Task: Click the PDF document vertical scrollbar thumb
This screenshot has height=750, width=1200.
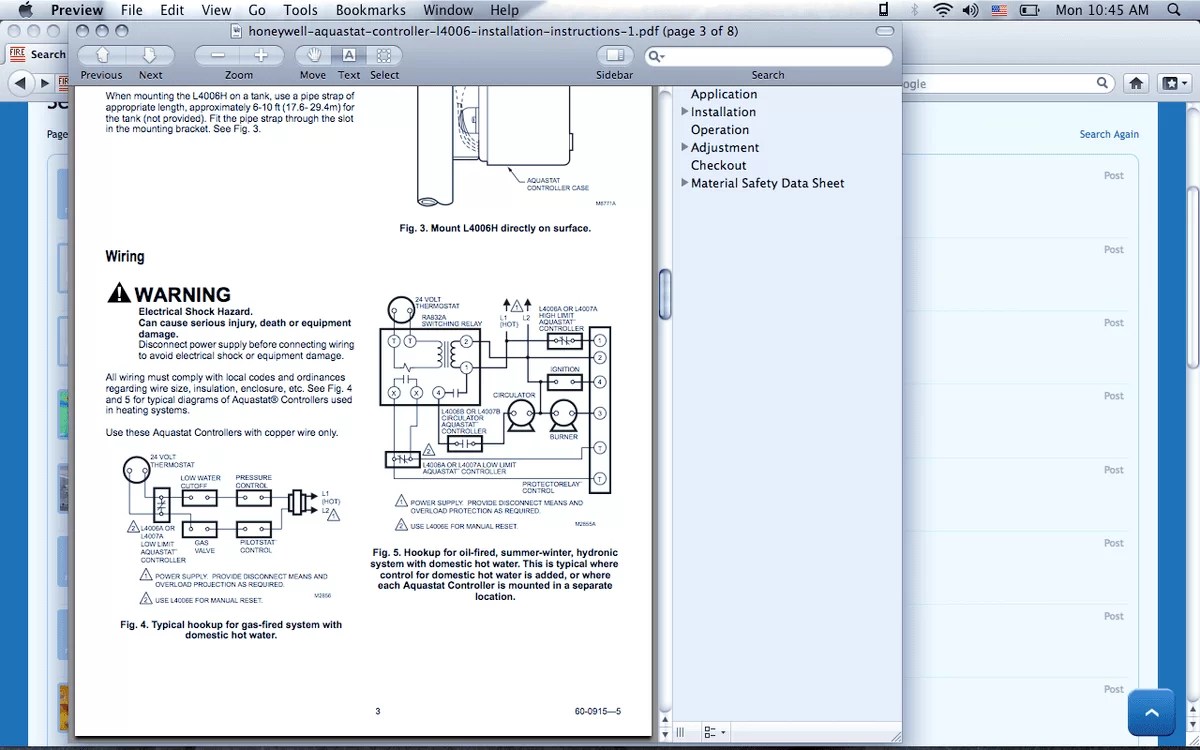Action: pos(664,295)
